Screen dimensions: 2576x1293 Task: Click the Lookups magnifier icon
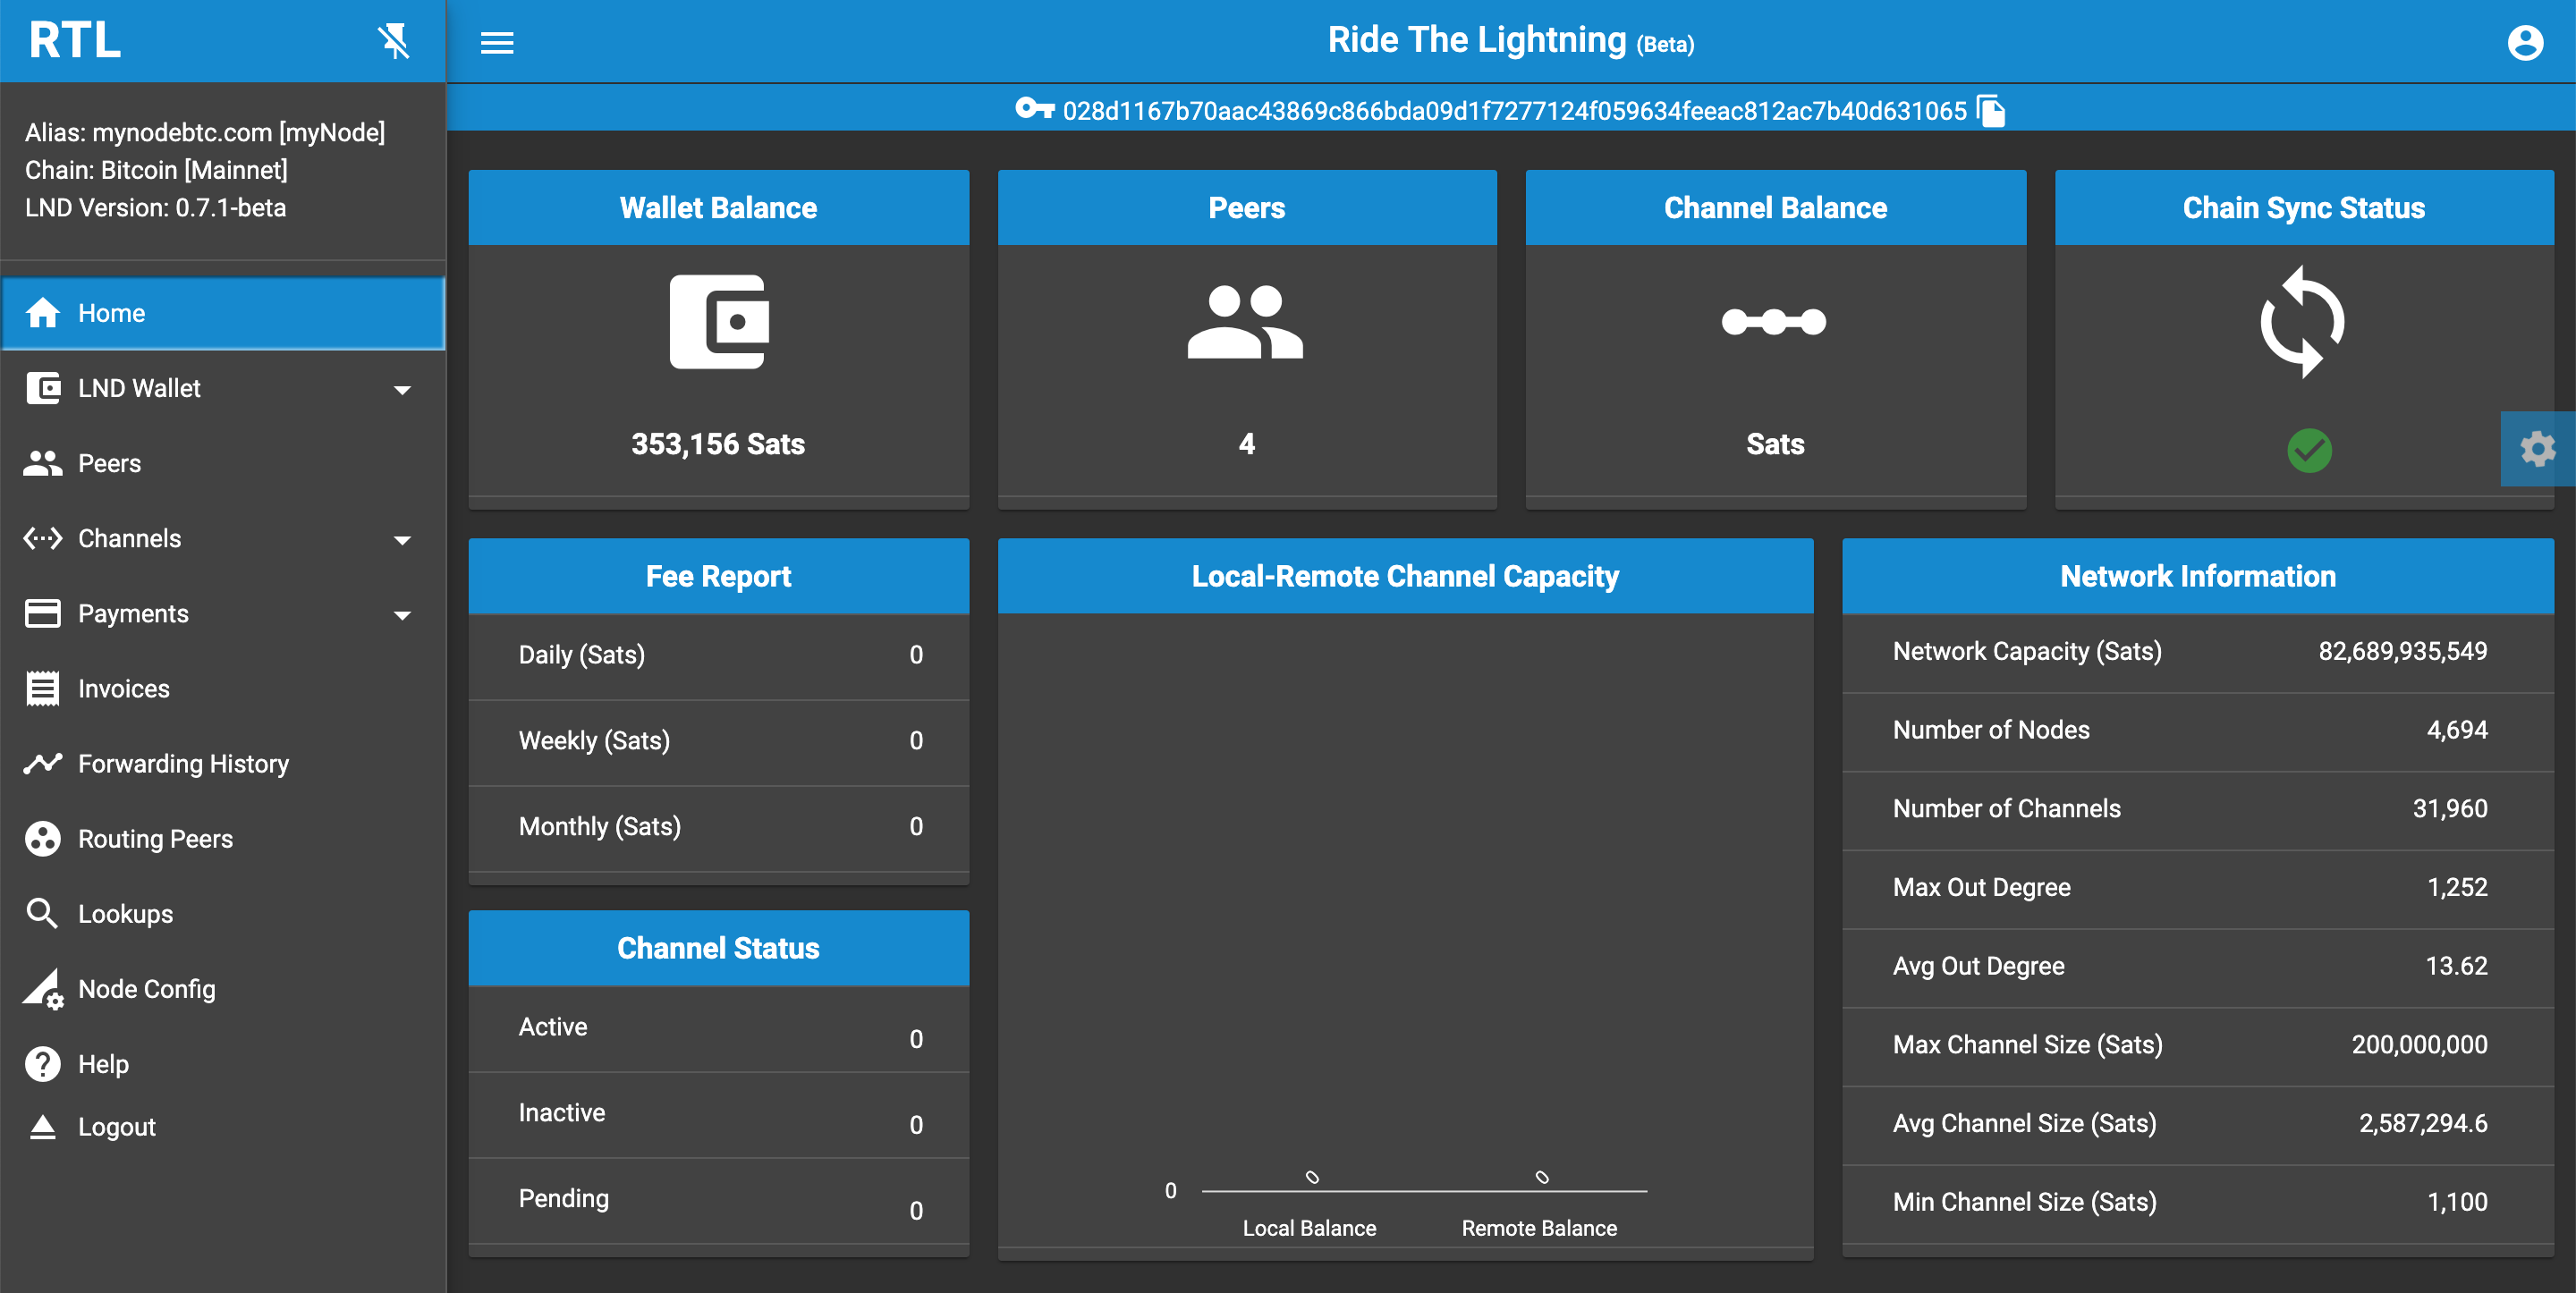[42, 913]
